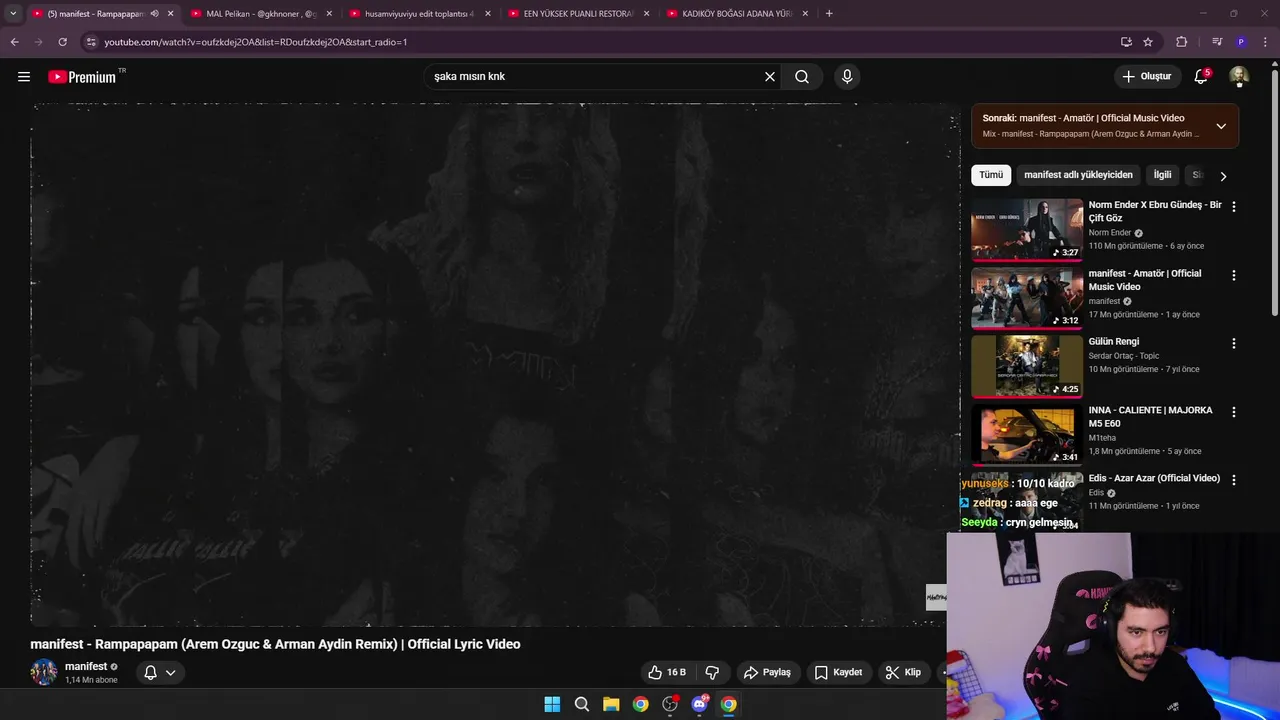Expand the Sonraki mix playlist panel

point(1221,126)
